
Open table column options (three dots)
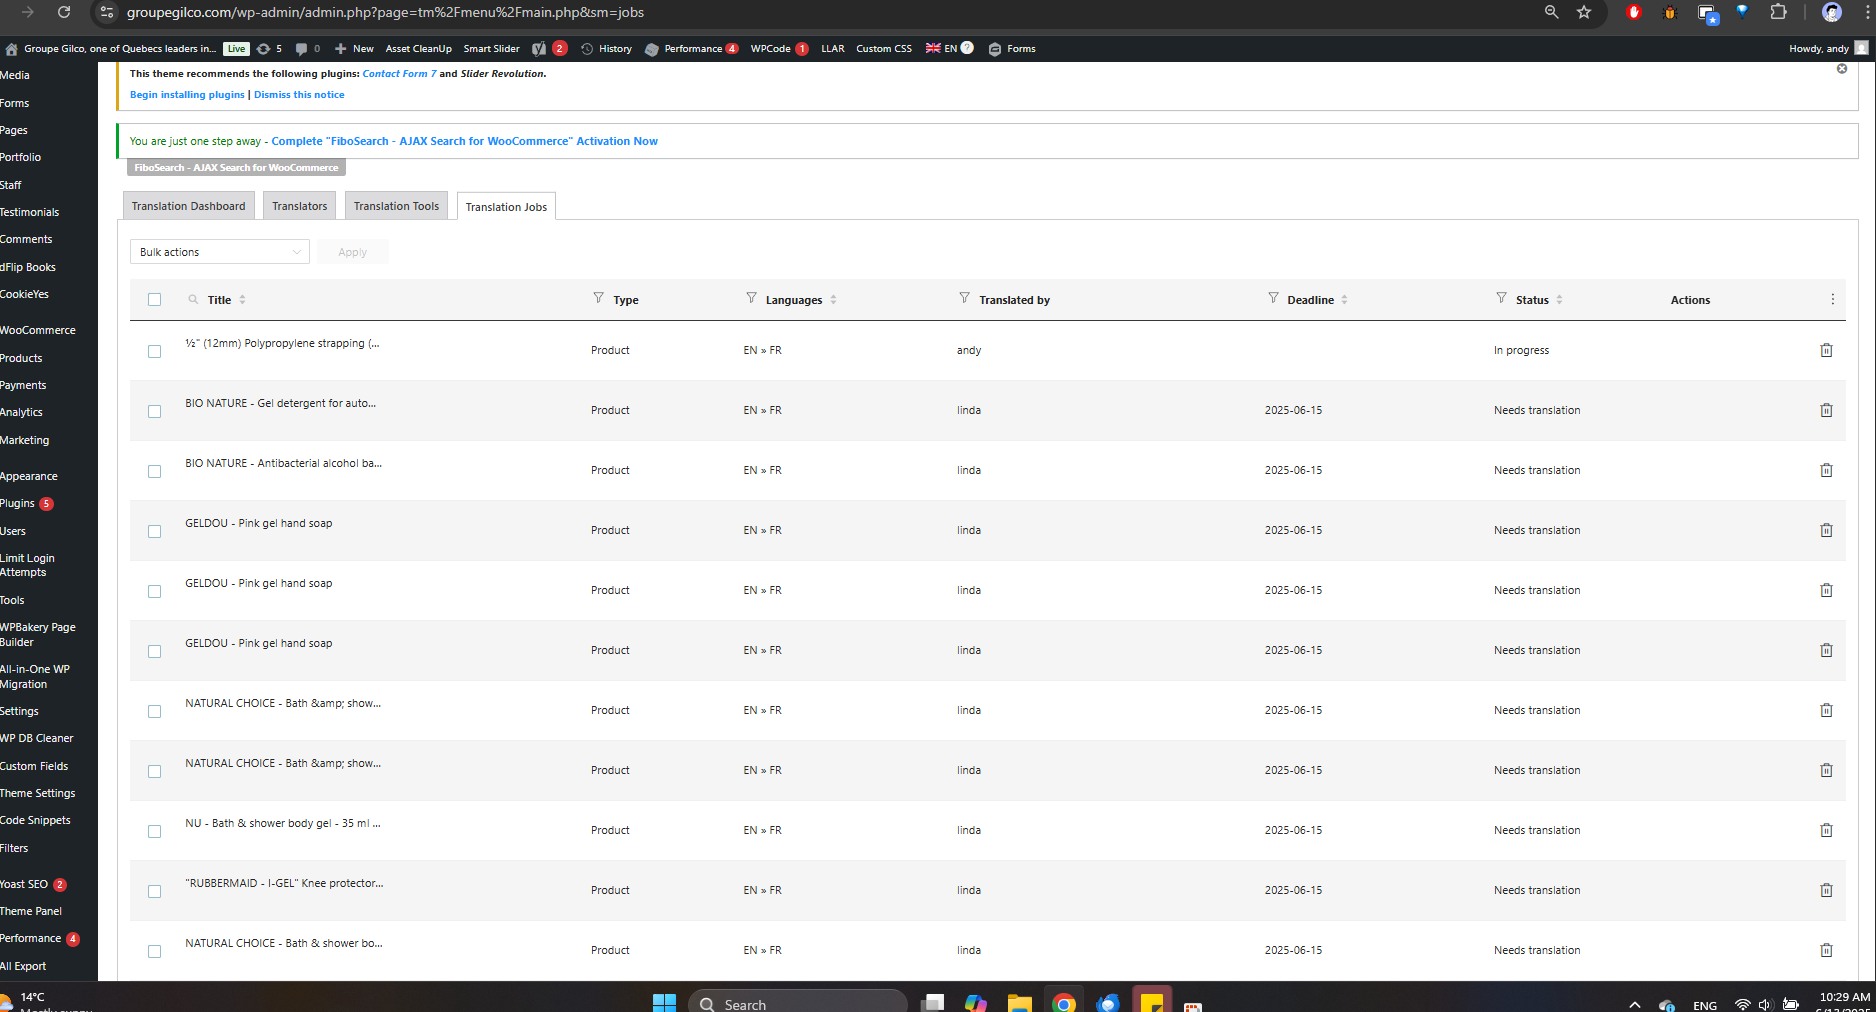[1832, 299]
